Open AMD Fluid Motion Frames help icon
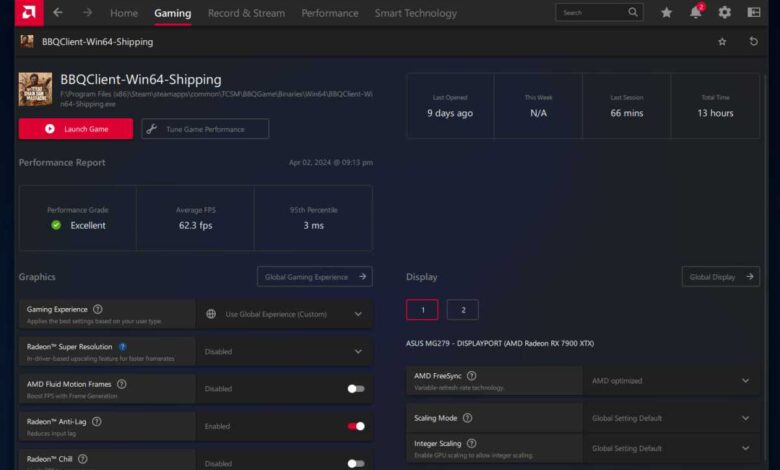 click(x=121, y=384)
